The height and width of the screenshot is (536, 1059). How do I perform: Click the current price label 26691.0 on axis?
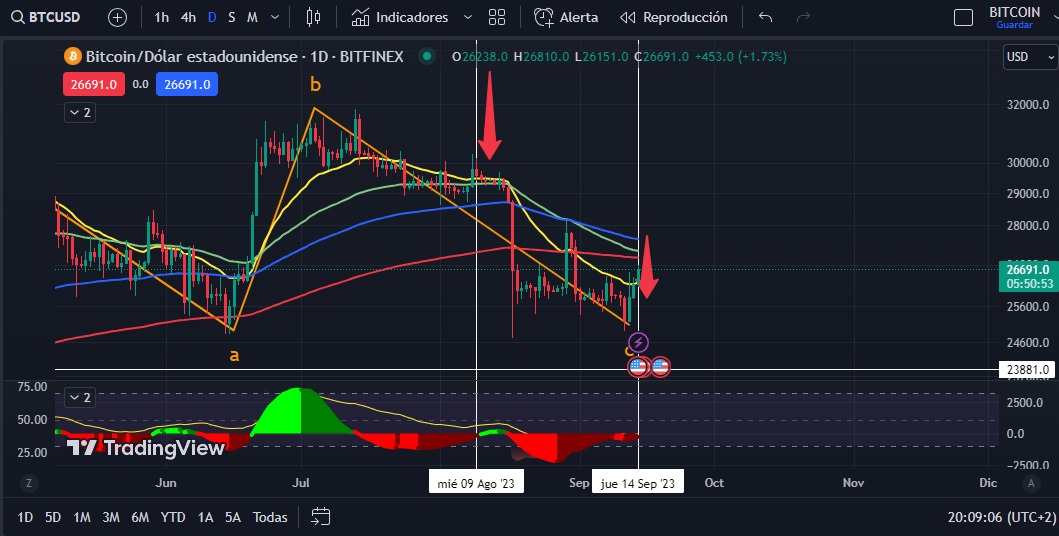coord(1027,269)
